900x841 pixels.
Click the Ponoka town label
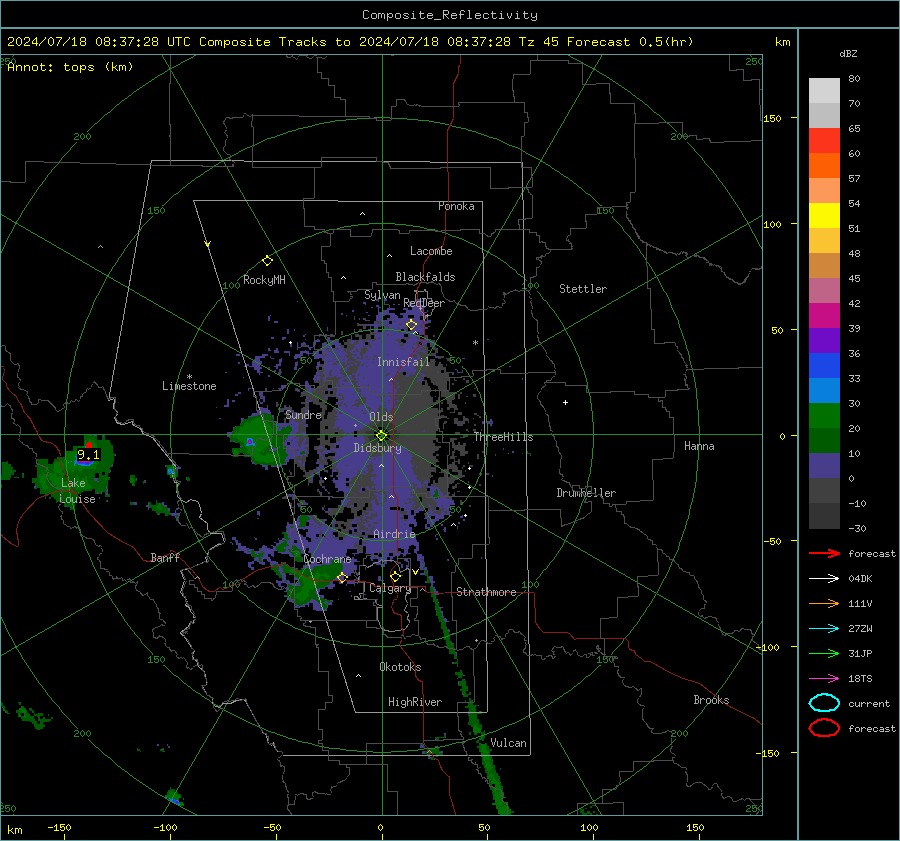coord(456,206)
